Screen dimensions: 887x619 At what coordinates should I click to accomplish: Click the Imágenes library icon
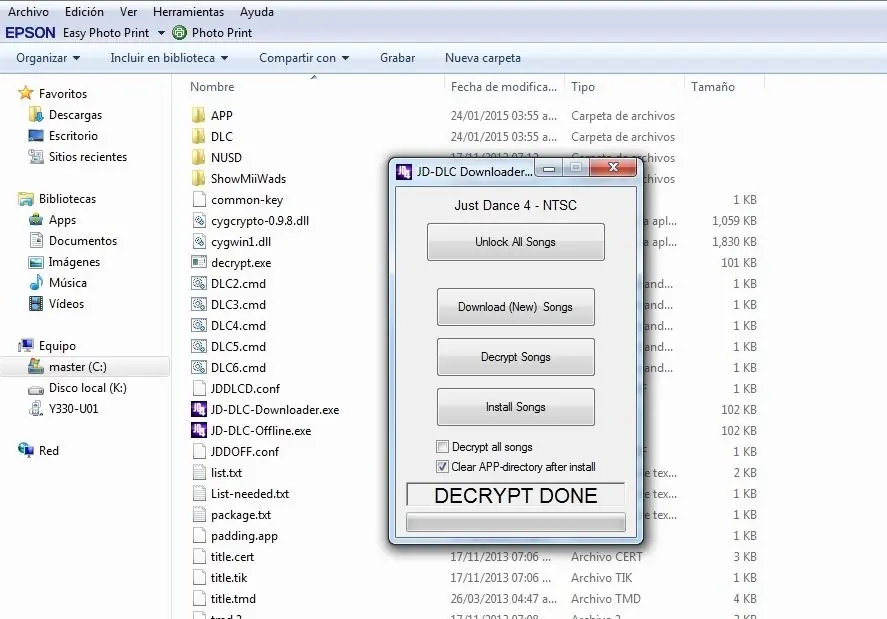[36, 262]
